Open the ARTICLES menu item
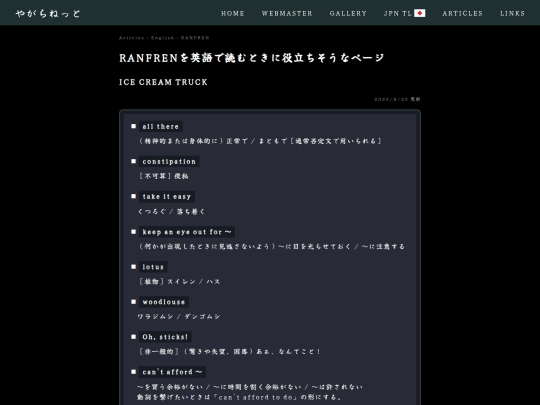Screen dimensions: 540x405 pos(463,13)
